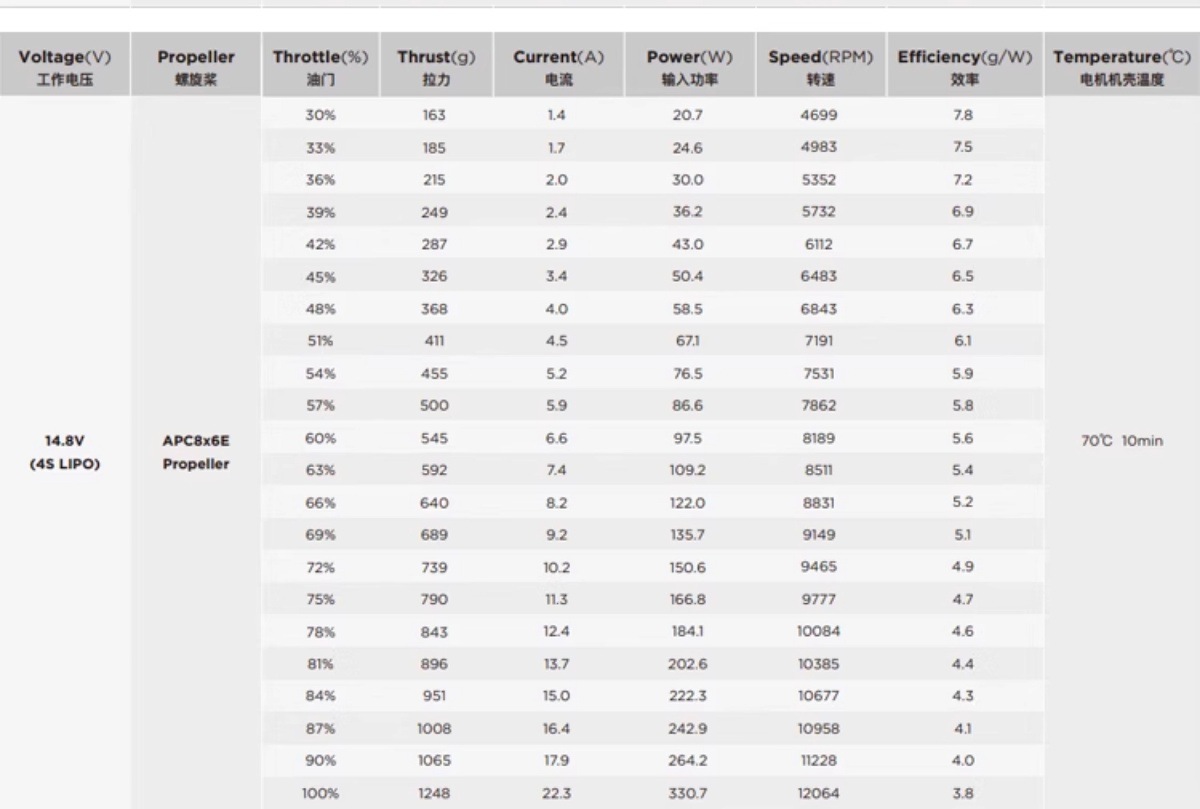1200x809 pixels.
Task: Click efficiency value 7.8
Action: pyautogui.click(x=963, y=115)
